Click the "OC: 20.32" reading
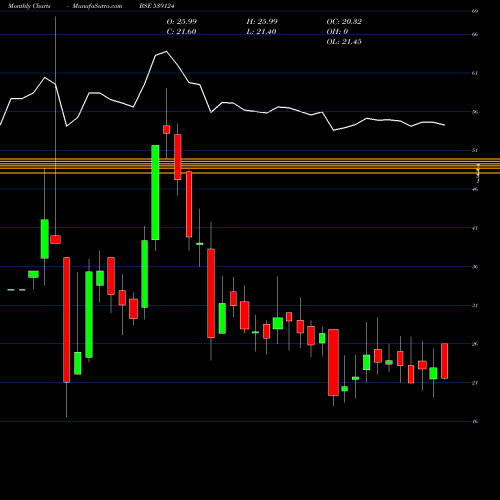 click(344, 22)
